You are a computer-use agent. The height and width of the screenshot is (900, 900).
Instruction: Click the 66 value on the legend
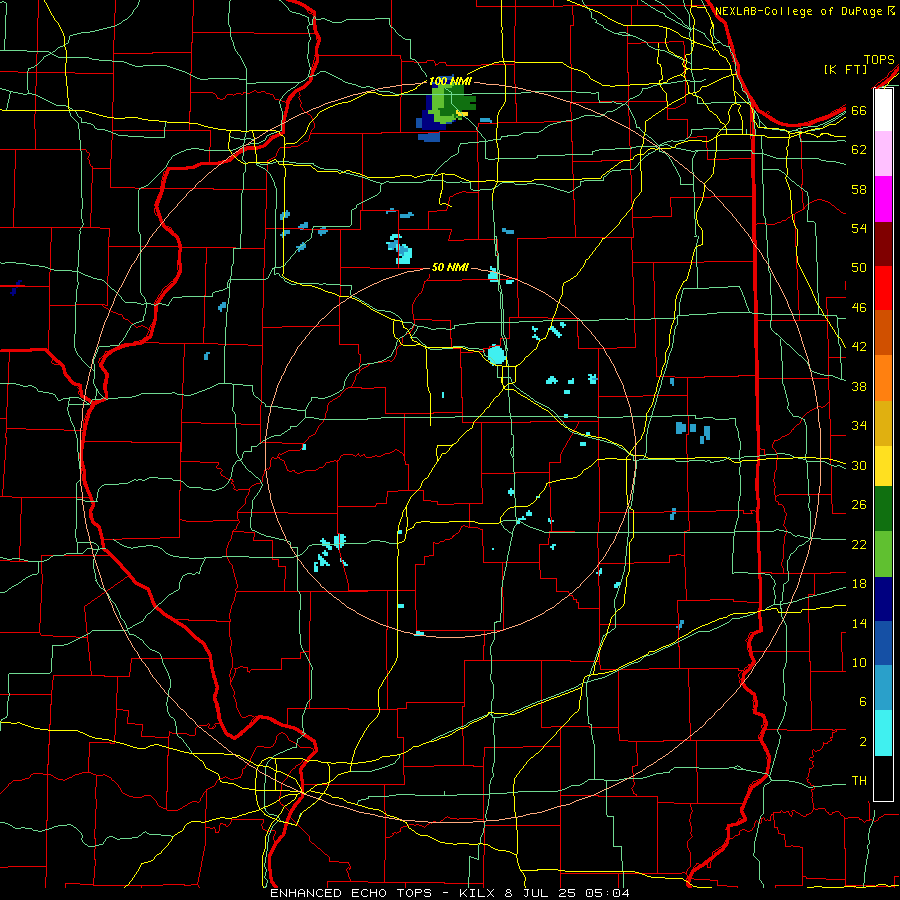point(859,110)
